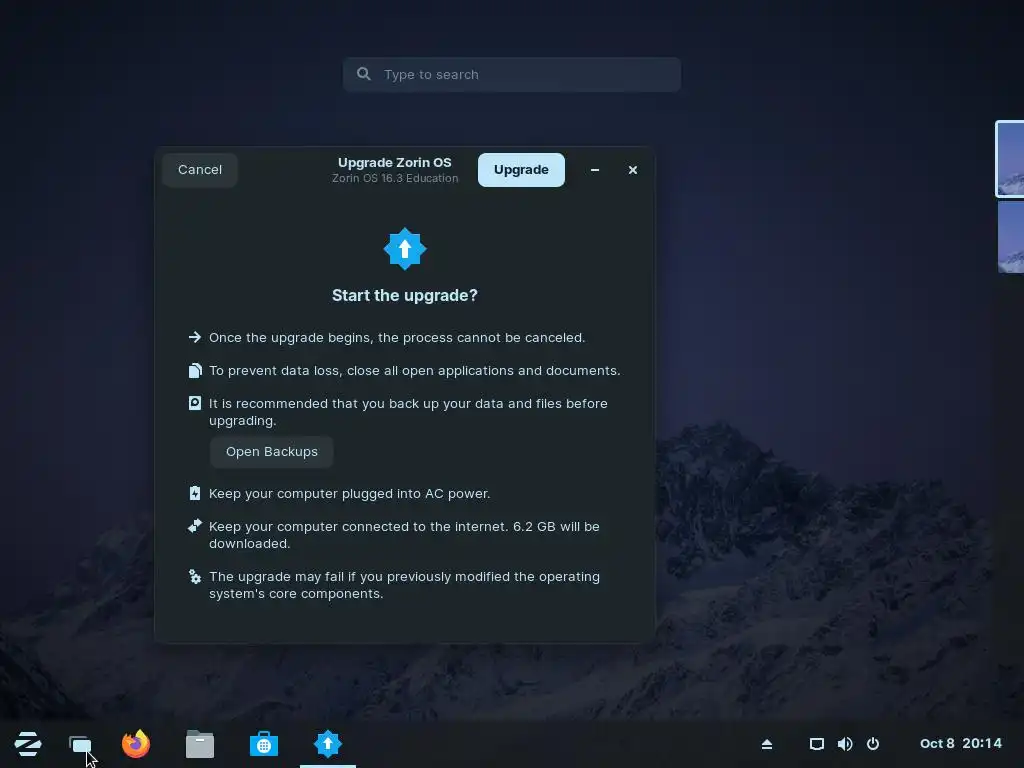Click the search magnifier icon
This screenshot has height=768, width=1024.
tap(364, 74)
